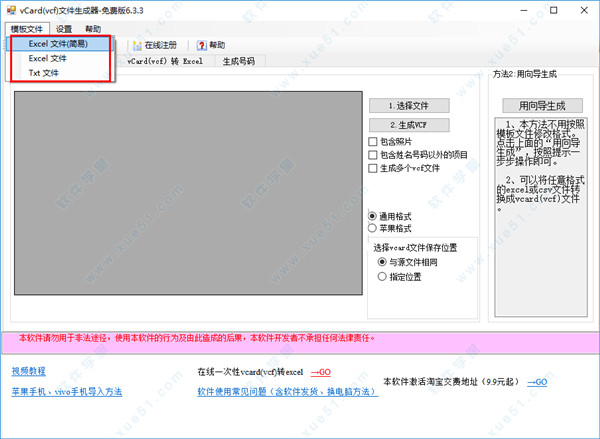The height and width of the screenshot is (439, 600).
Task: Click the online registration icon in toolbar
Action: click(x=136, y=45)
